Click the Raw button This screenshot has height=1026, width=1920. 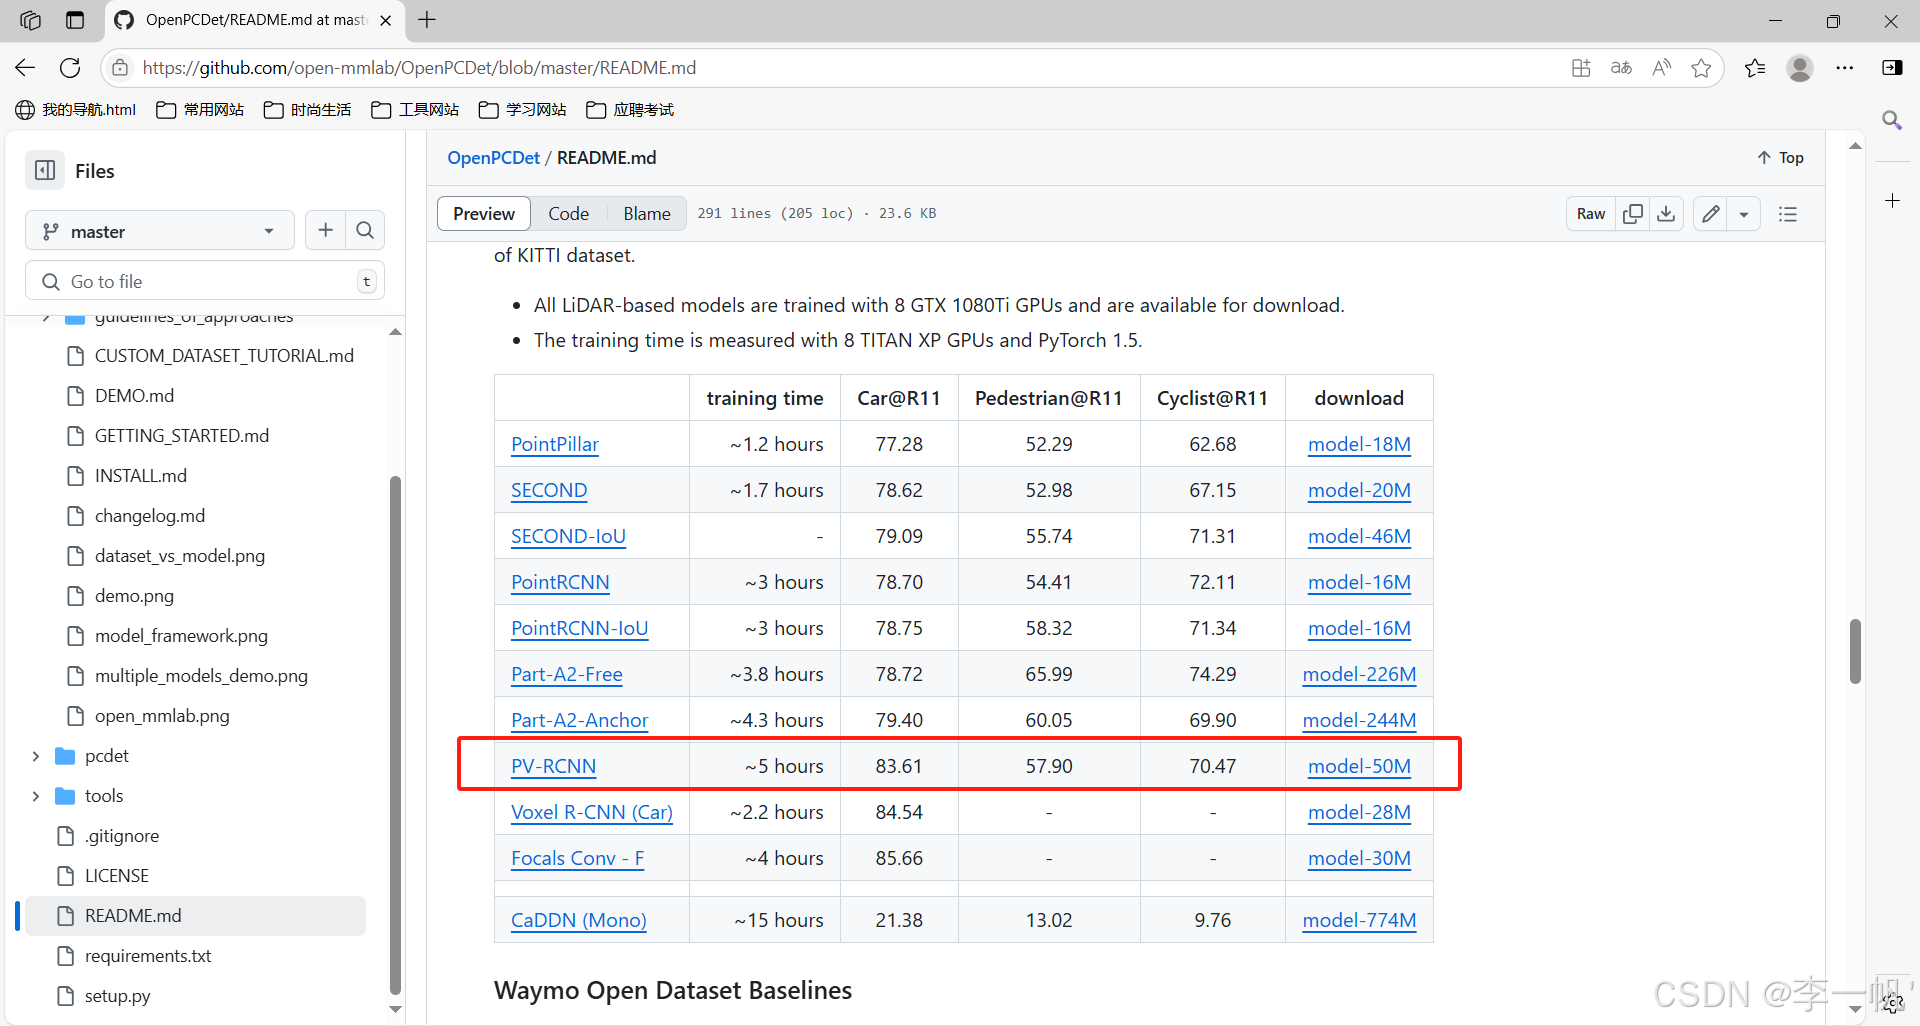click(1591, 214)
